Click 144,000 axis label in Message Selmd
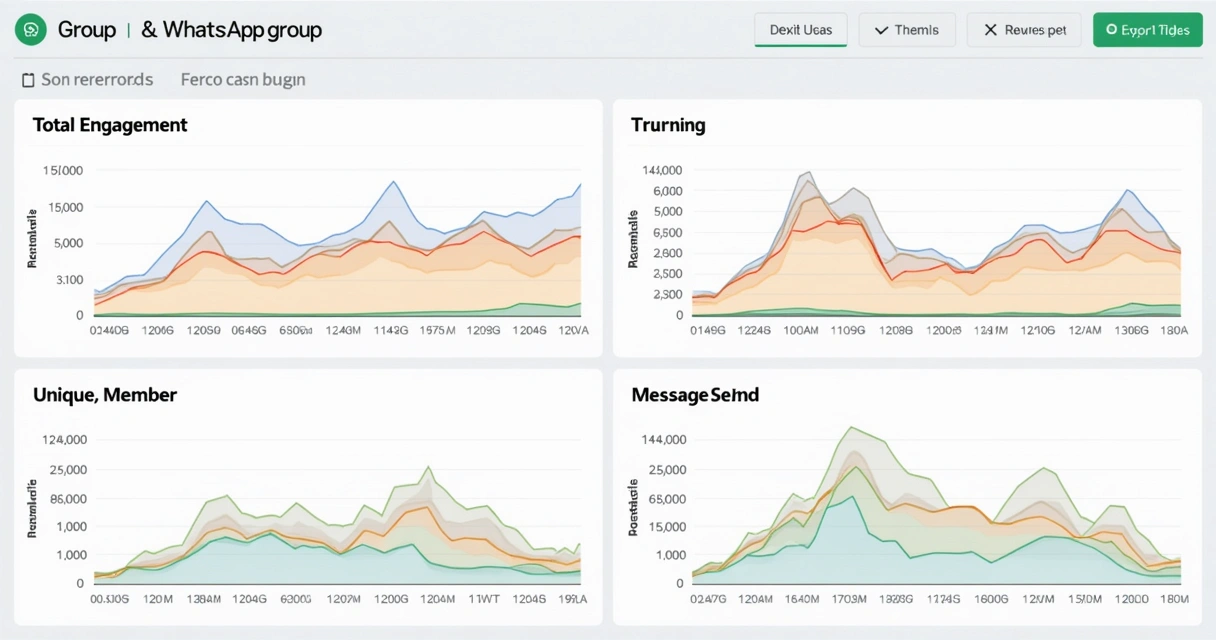 [x=663, y=439]
